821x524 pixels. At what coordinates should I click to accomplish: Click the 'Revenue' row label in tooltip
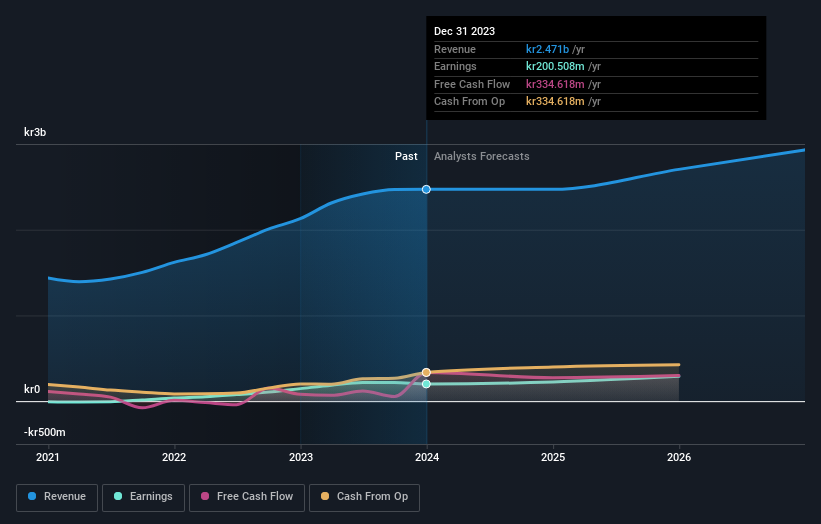(455, 49)
